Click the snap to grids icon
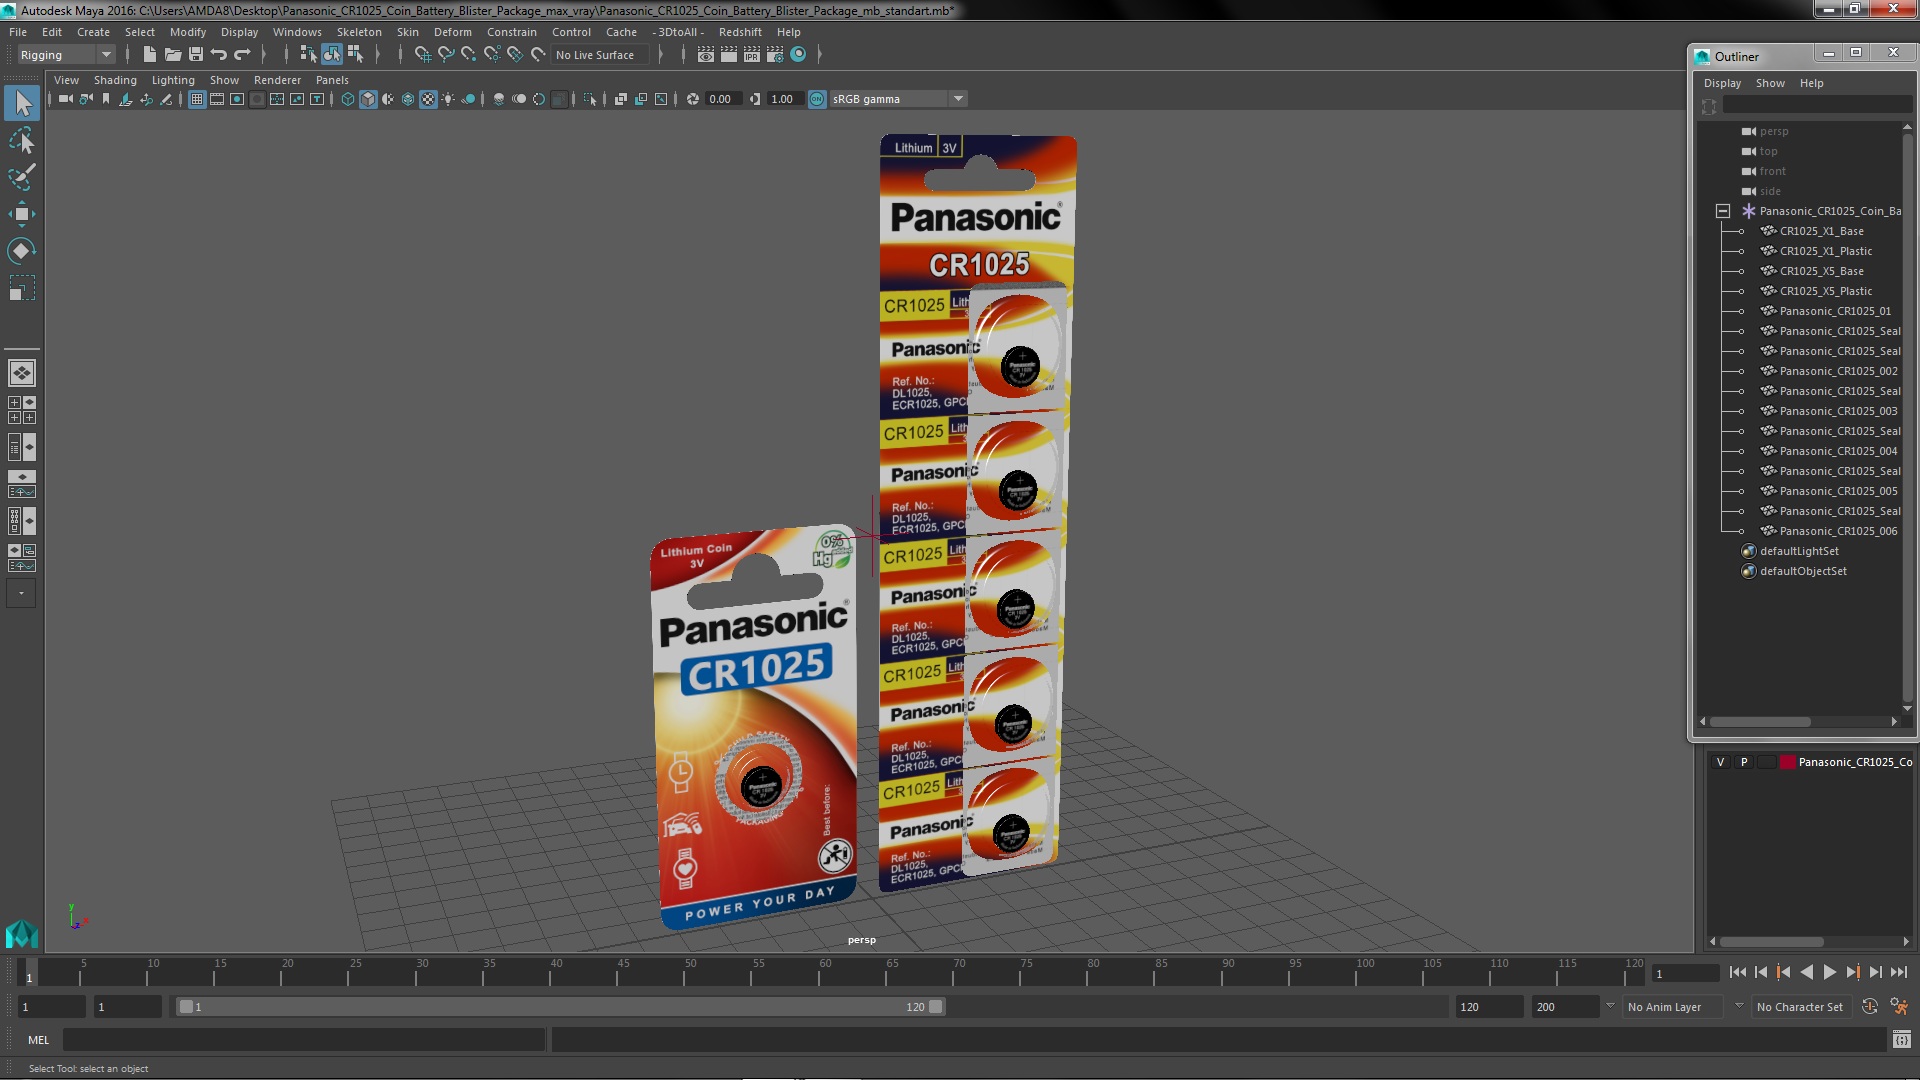 click(423, 55)
